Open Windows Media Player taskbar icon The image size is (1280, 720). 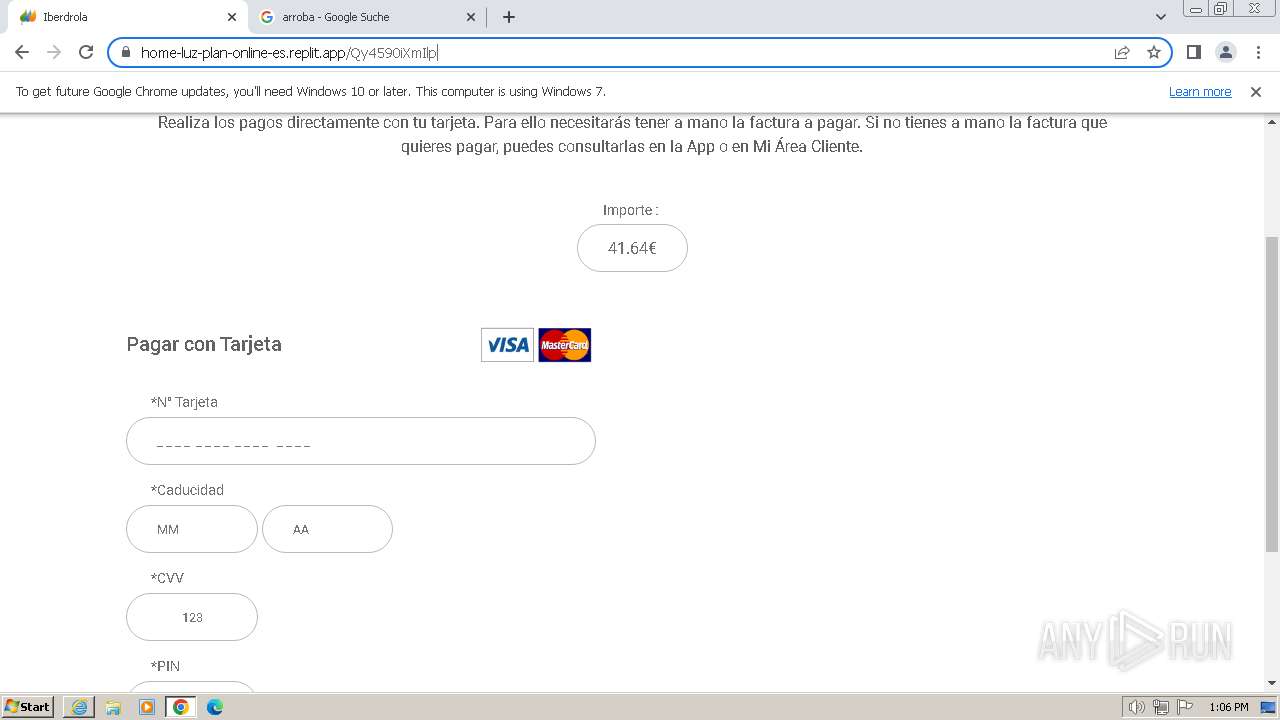click(147, 707)
